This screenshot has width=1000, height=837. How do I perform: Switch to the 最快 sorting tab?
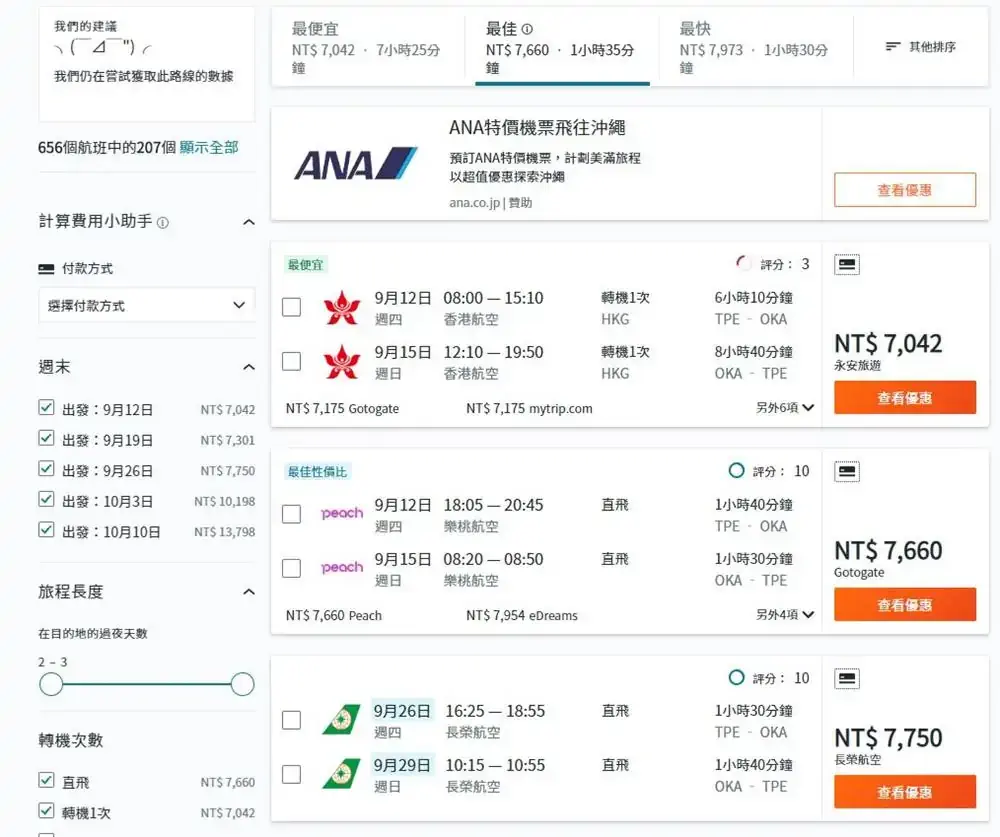tap(756, 47)
